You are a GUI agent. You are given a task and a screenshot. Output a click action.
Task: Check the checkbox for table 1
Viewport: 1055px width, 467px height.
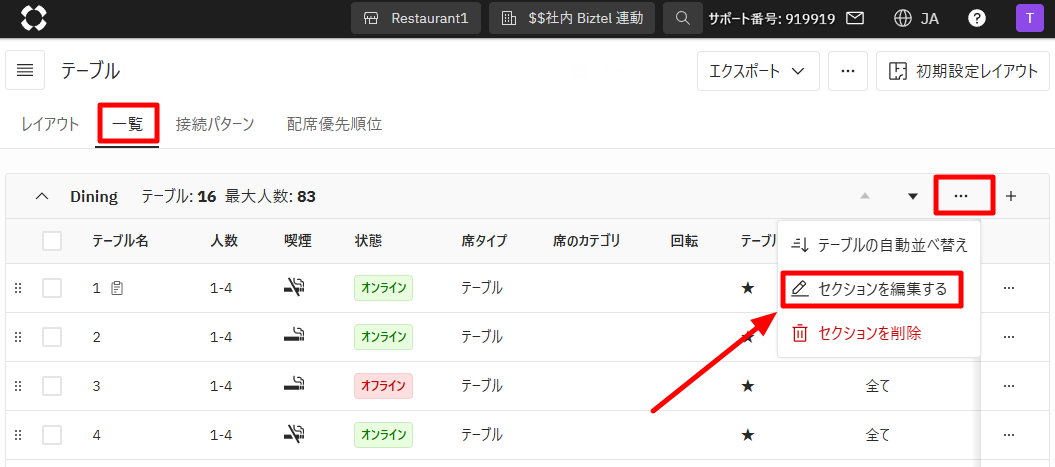tap(52, 288)
